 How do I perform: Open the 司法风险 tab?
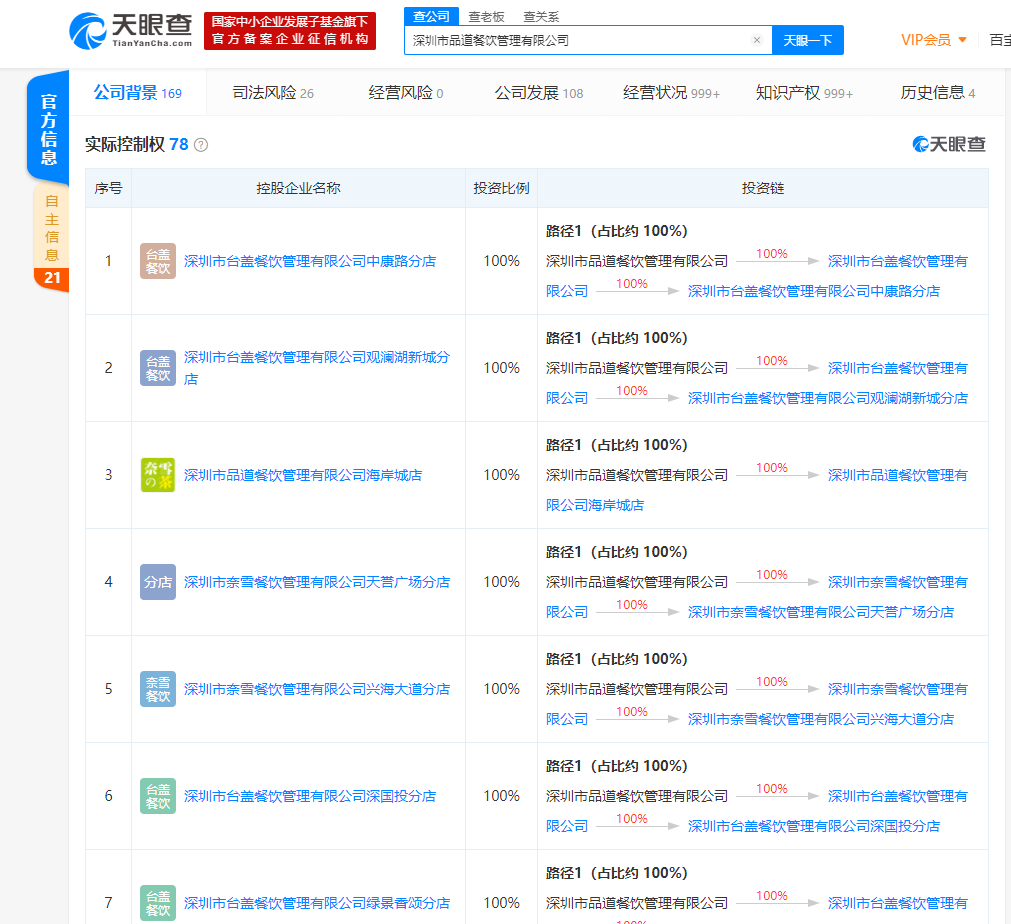(x=273, y=93)
